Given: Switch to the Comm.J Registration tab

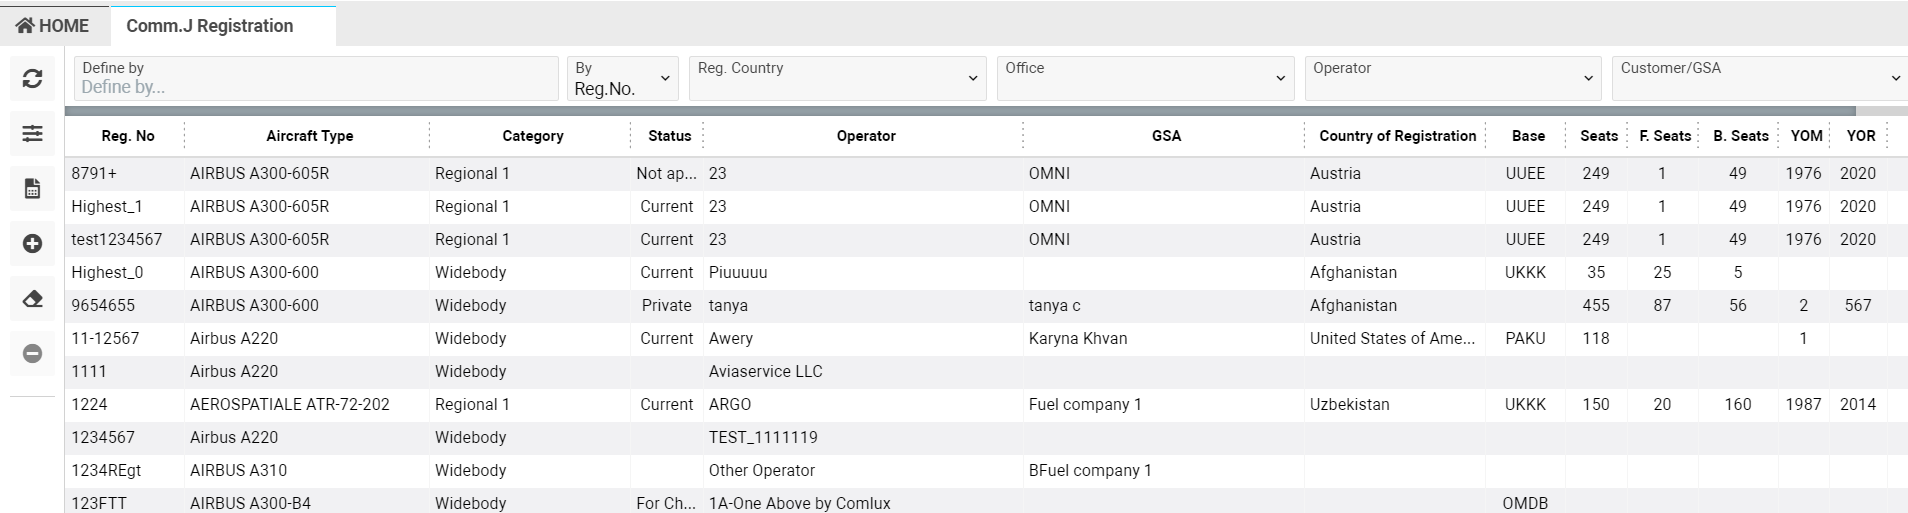Looking at the screenshot, I should [x=210, y=26].
